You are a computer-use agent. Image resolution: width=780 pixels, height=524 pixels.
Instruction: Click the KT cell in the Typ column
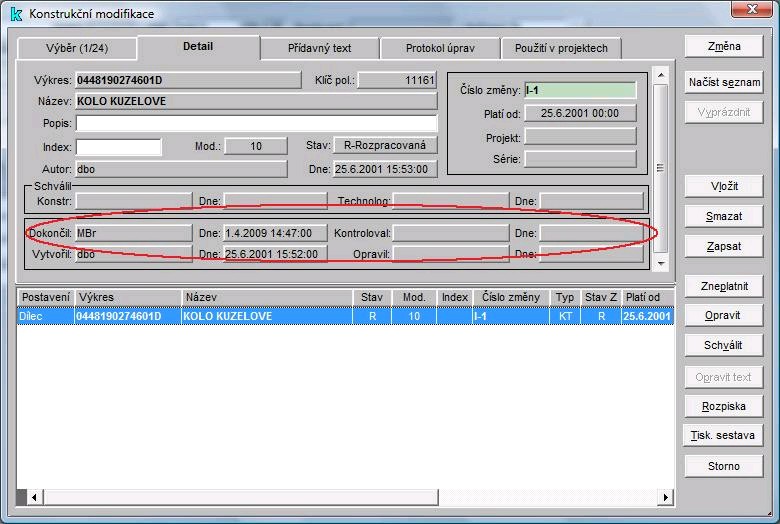pos(565,316)
